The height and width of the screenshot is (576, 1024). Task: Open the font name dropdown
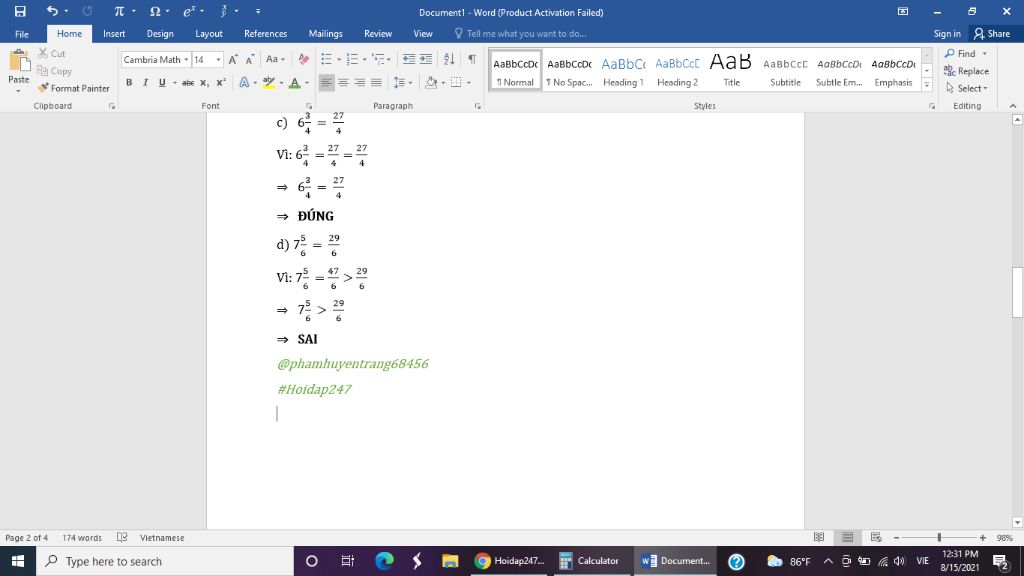[x=186, y=59]
